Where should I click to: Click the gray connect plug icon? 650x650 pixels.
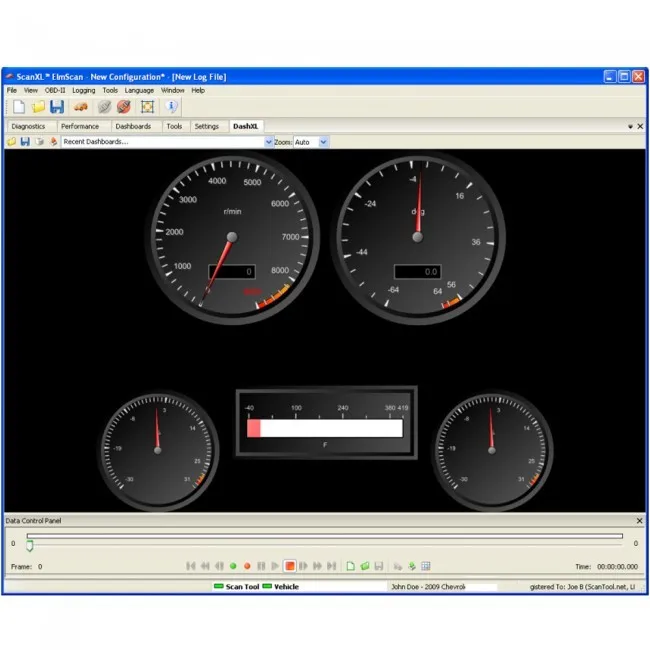[104, 107]
